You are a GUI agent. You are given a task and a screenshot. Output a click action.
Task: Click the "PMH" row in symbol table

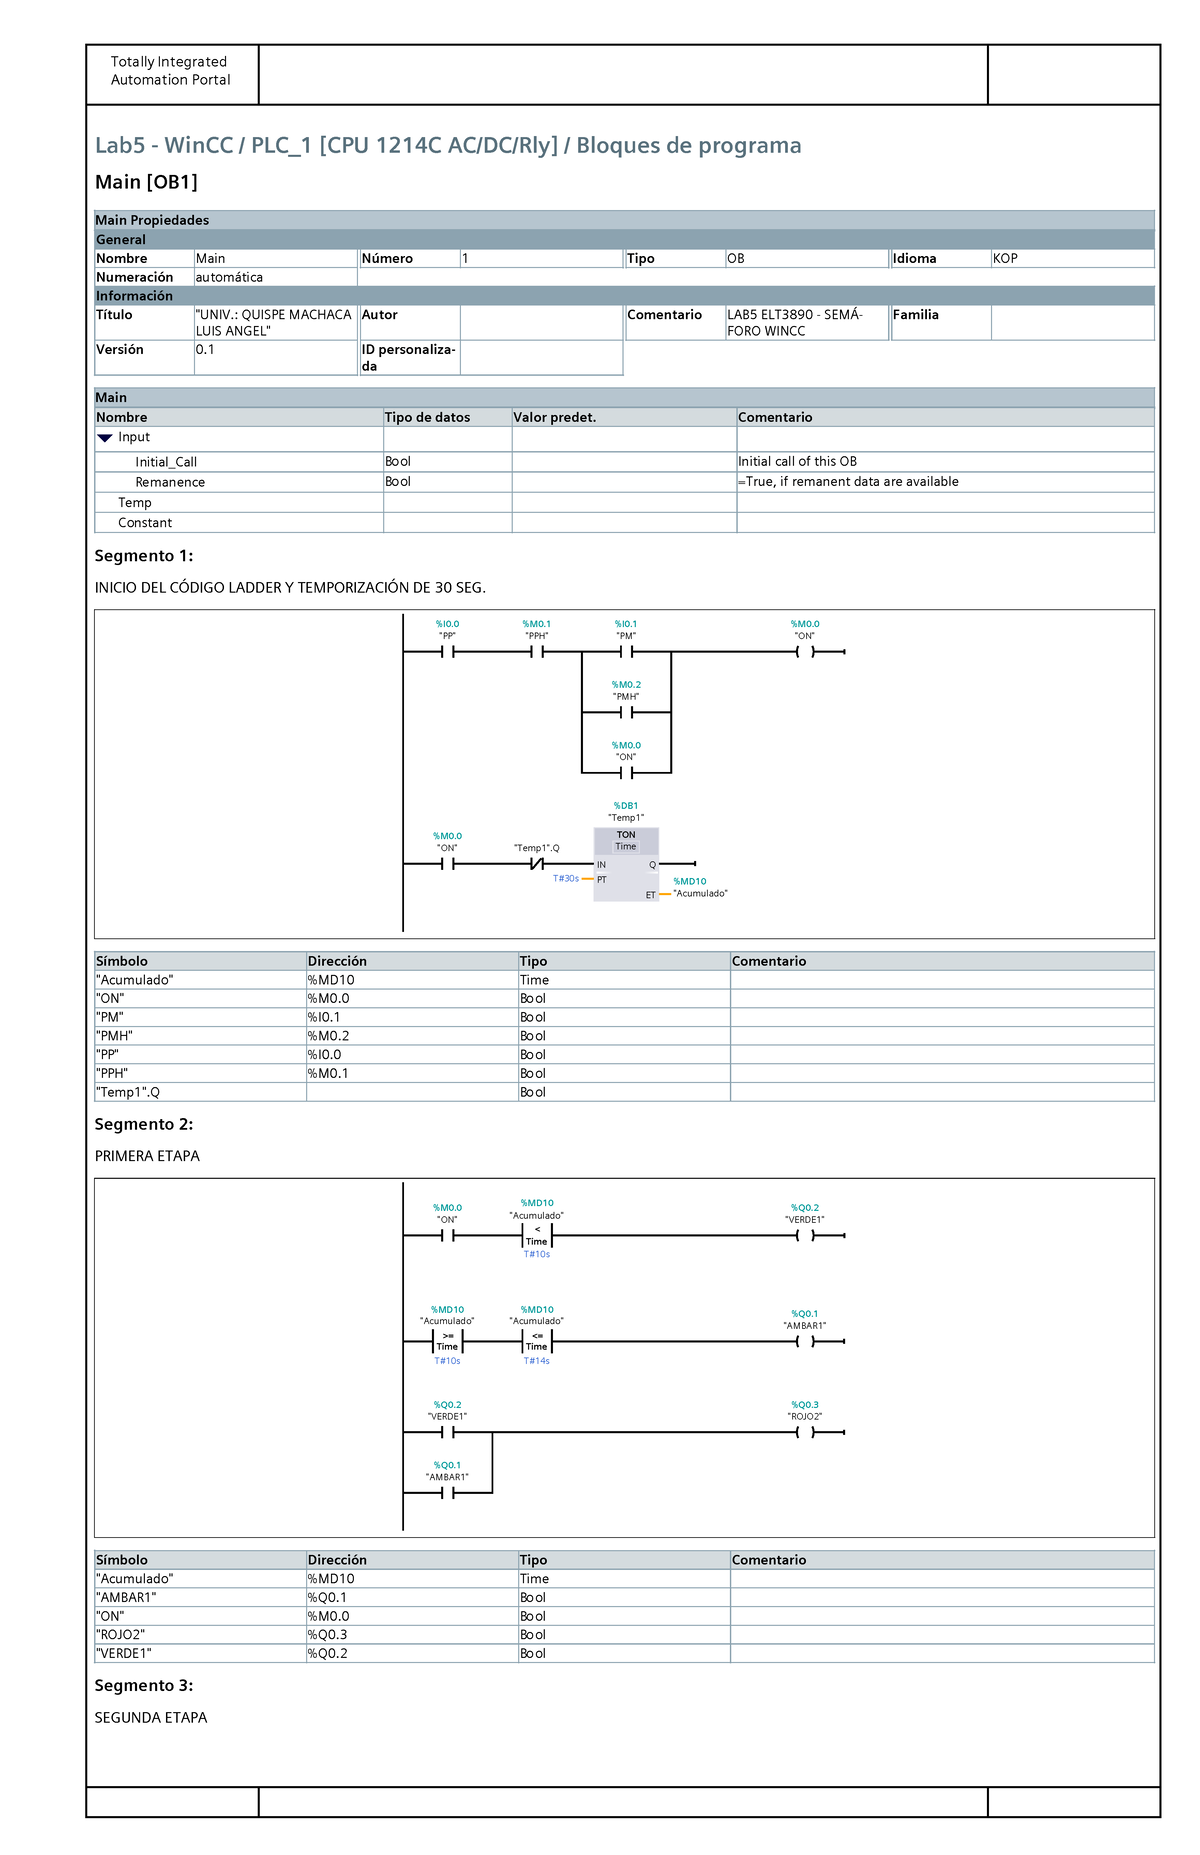coord(624,1036)
